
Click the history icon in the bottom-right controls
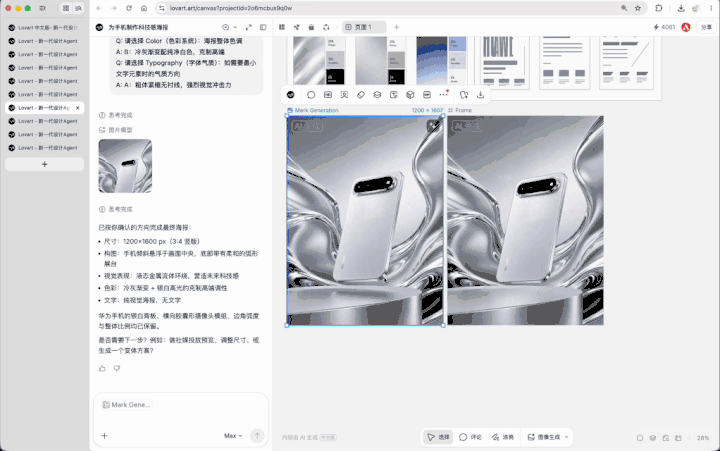(666, 438)
